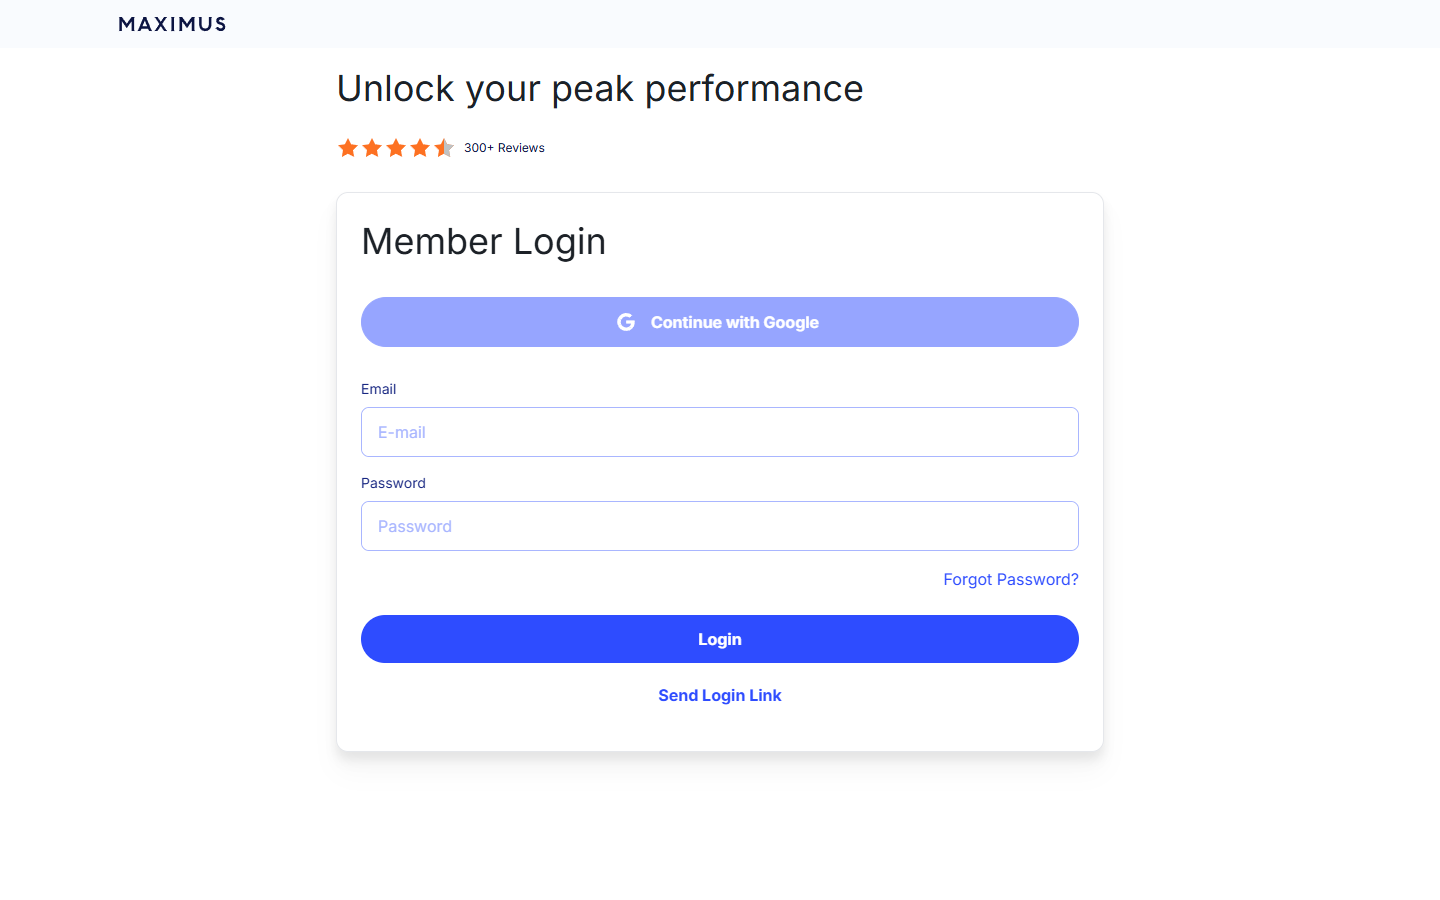Open the Forgot Password? link
Image resolution: width=1440 pixels, height=900 pixels.
coord(1010,580)
